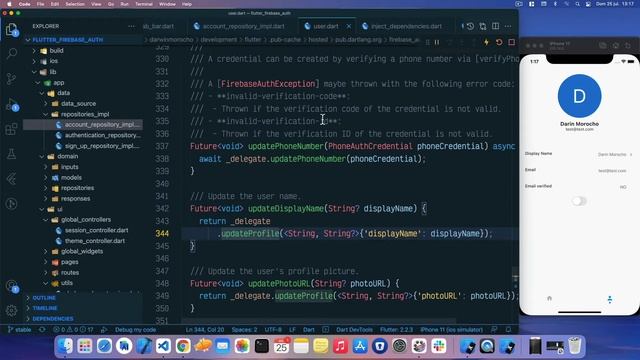The image size is (640, 360).
Task: Open the Selection menu
Action: pyautogui.click(x=75, y=4)
